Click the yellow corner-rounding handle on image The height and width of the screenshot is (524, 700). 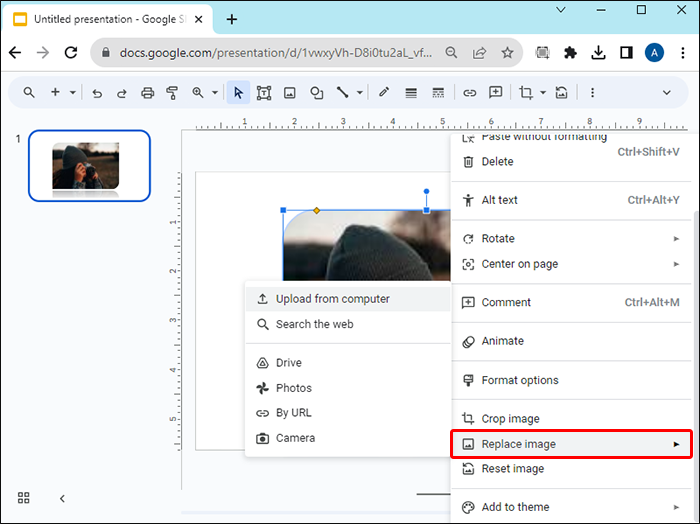(317, 210)
